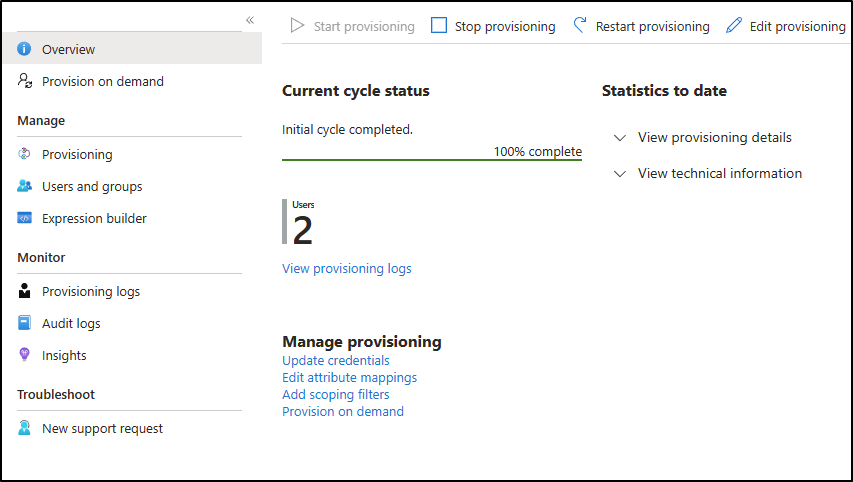Open the Edit attribute mappings link
The image size is (853, 482).
(349, 377)
